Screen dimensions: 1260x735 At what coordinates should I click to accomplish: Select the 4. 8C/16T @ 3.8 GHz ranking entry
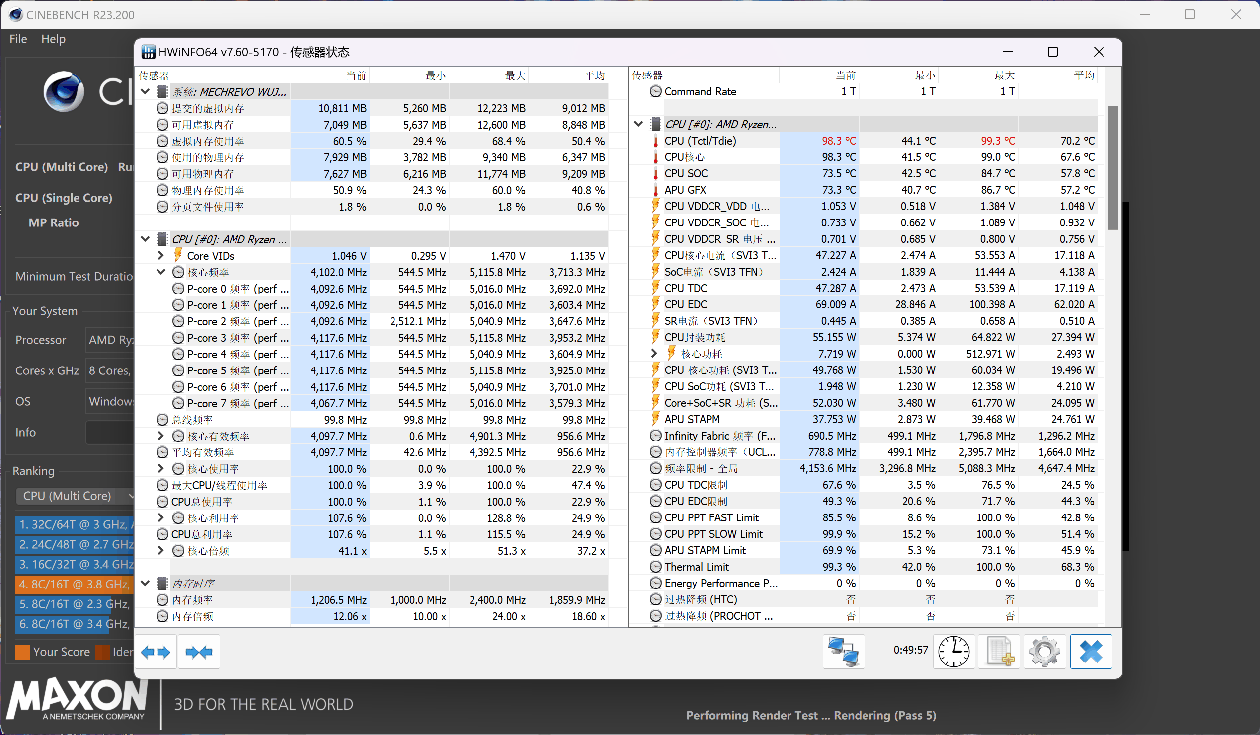pos(74,584)
